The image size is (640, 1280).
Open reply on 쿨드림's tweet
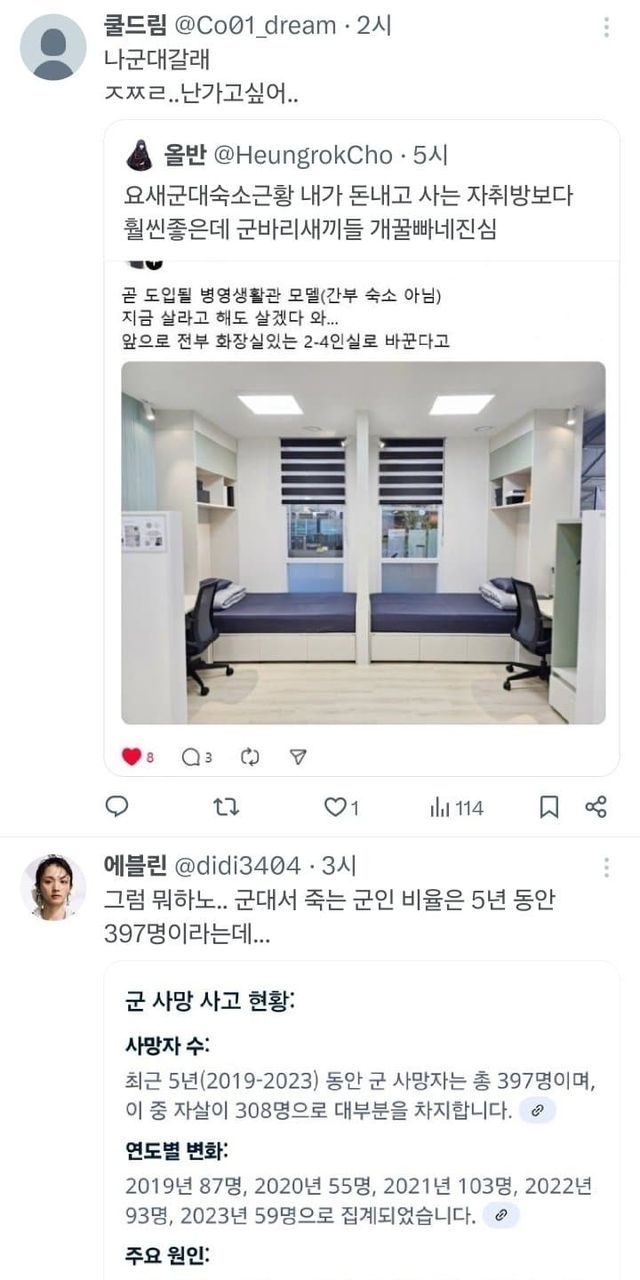point(117,807)
